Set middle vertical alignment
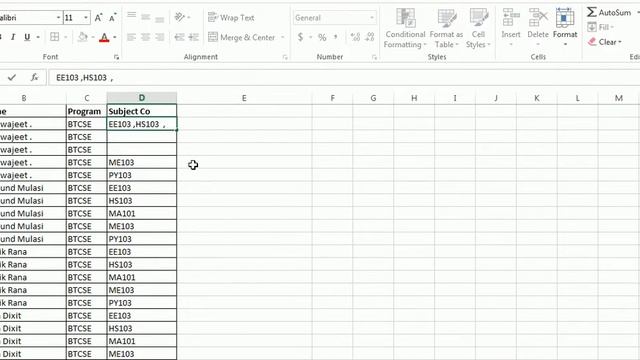 point(146,17)
